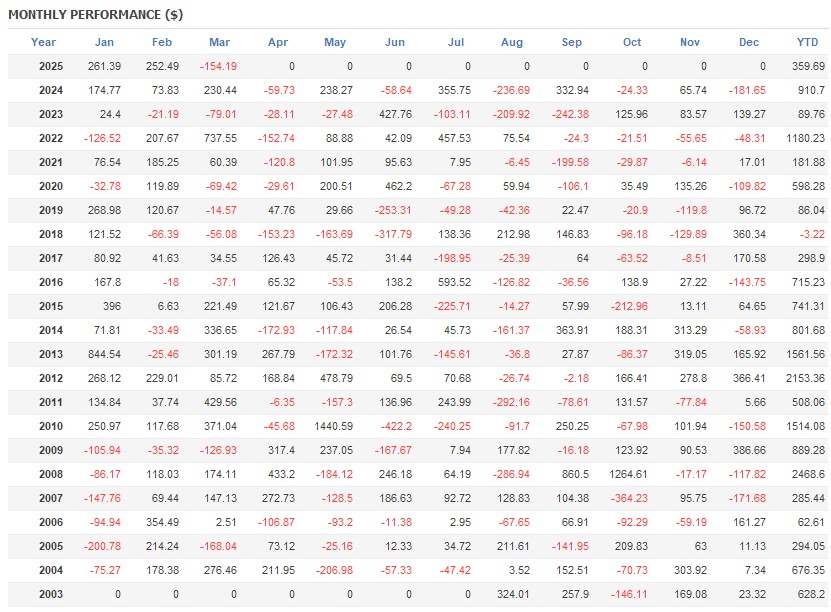Click the Monthly Performance ($) heading
Screen dimensions: 831x612
tap(96, 15)
